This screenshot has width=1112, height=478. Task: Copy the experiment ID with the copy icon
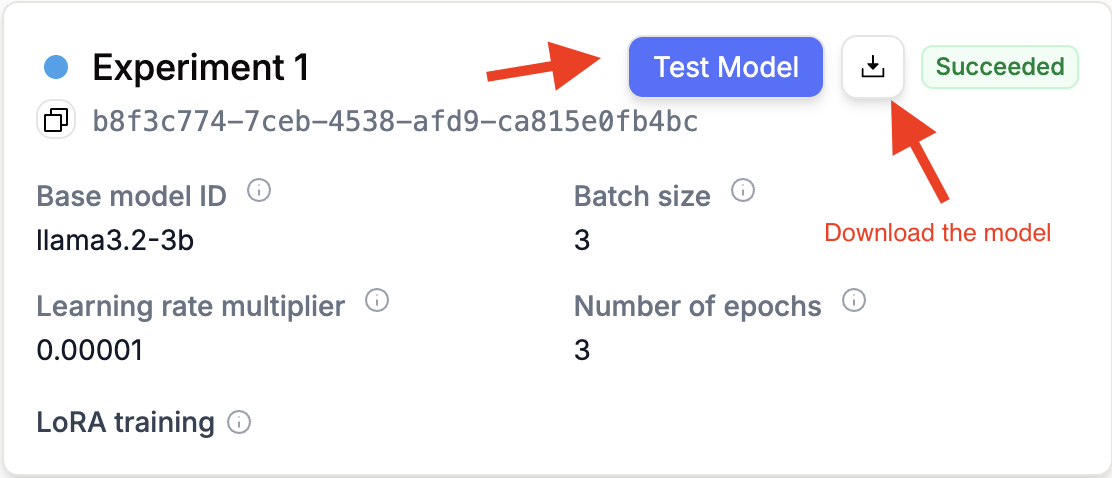click(56, 121)
